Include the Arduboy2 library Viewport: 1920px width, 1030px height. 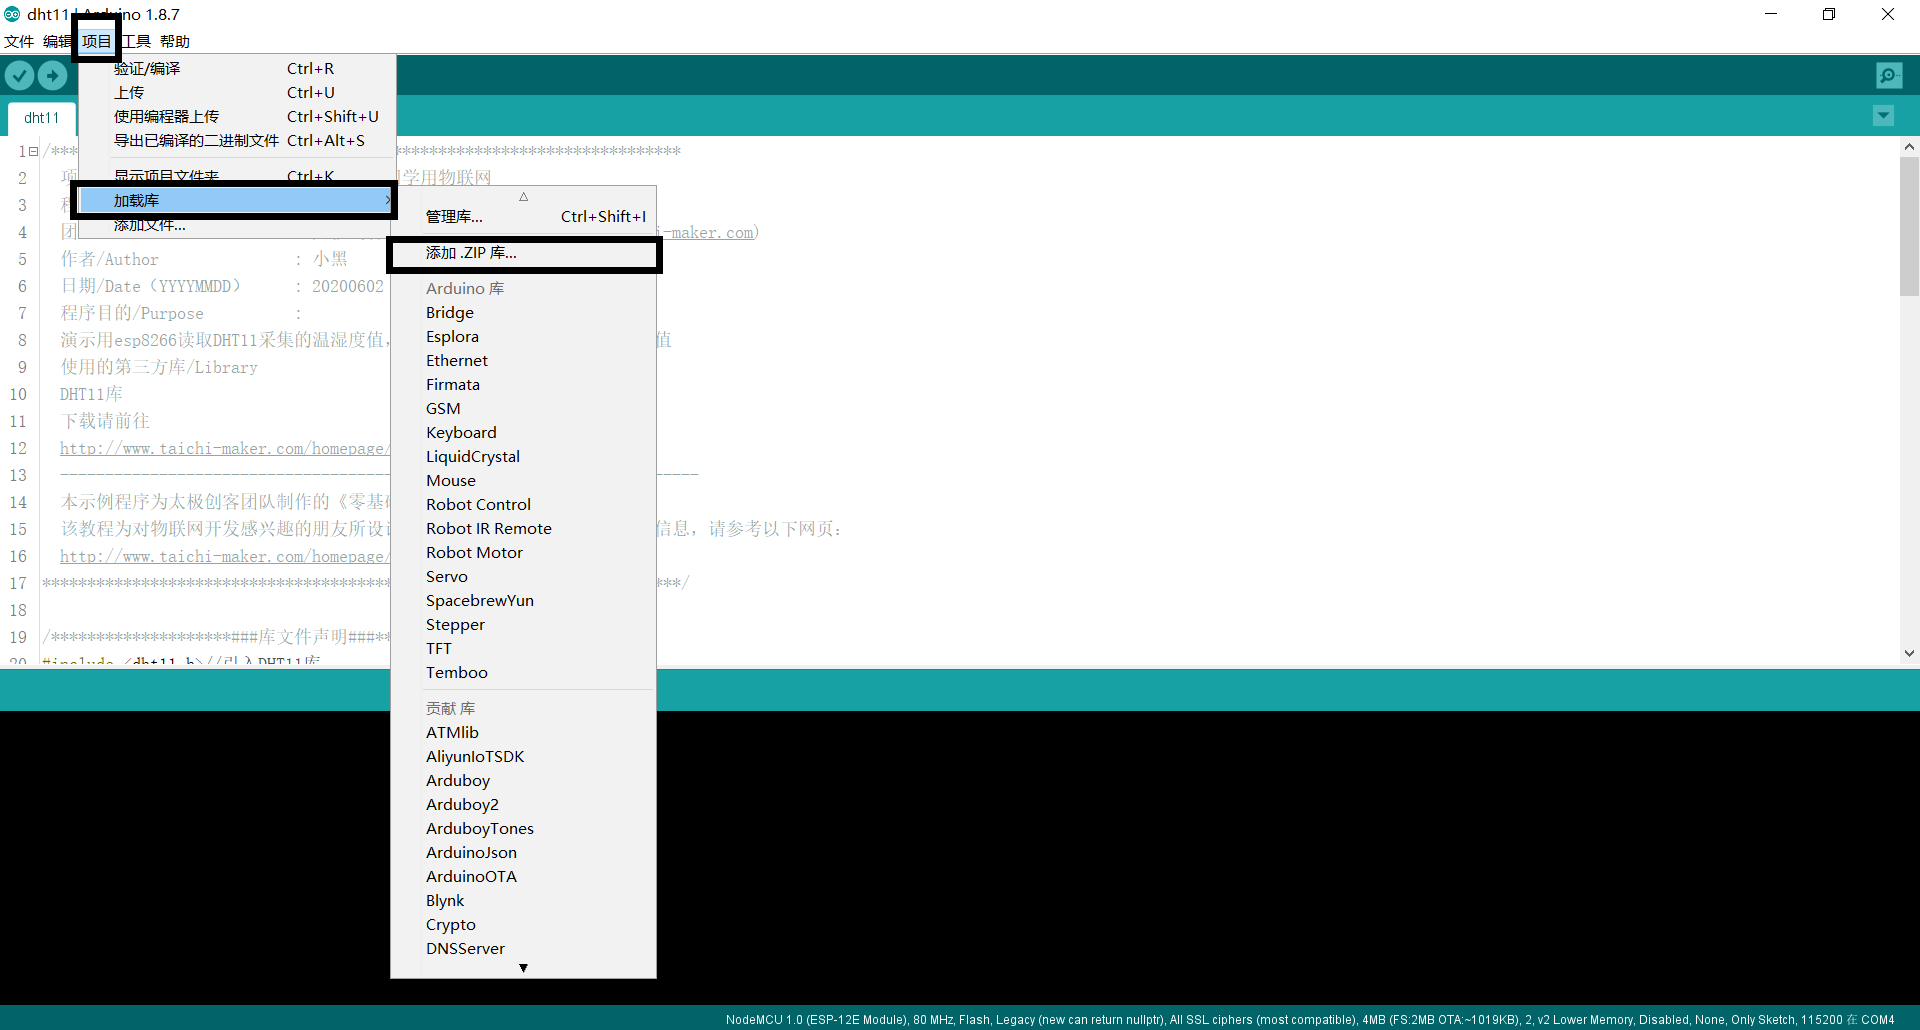pyautogui.click(x=523, y=804)
